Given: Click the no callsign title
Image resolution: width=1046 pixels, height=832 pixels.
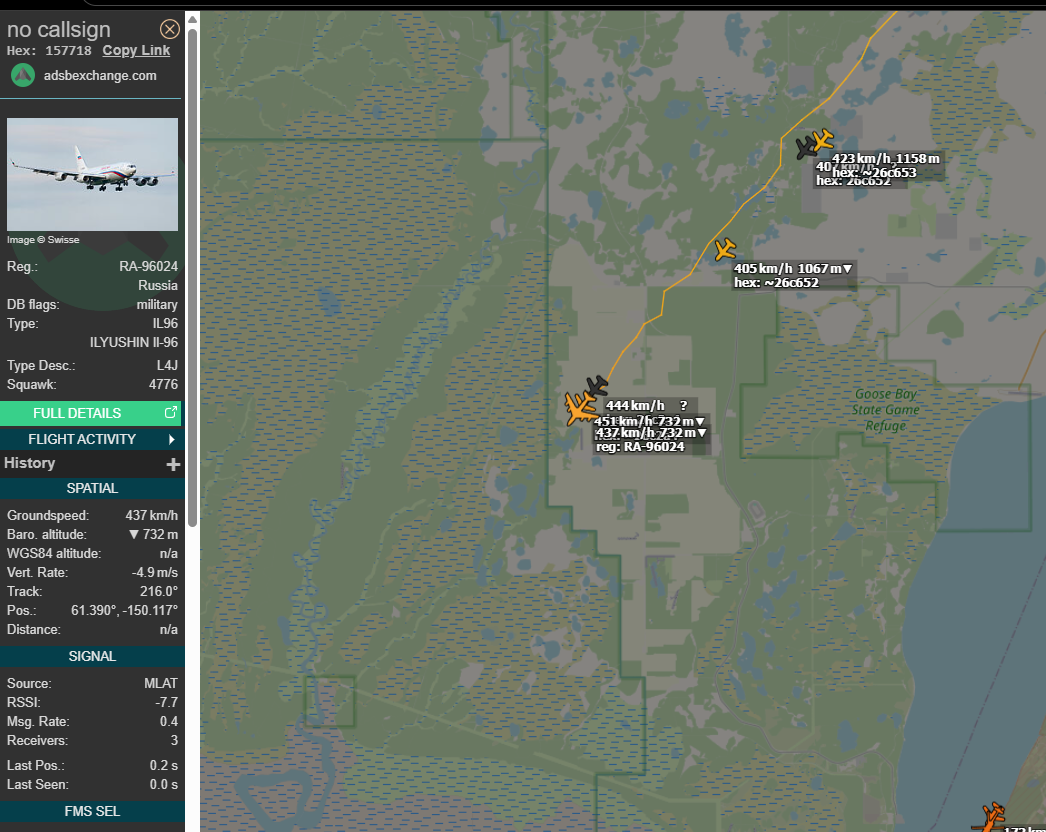Looking at the screenshot, I should 59,29.
